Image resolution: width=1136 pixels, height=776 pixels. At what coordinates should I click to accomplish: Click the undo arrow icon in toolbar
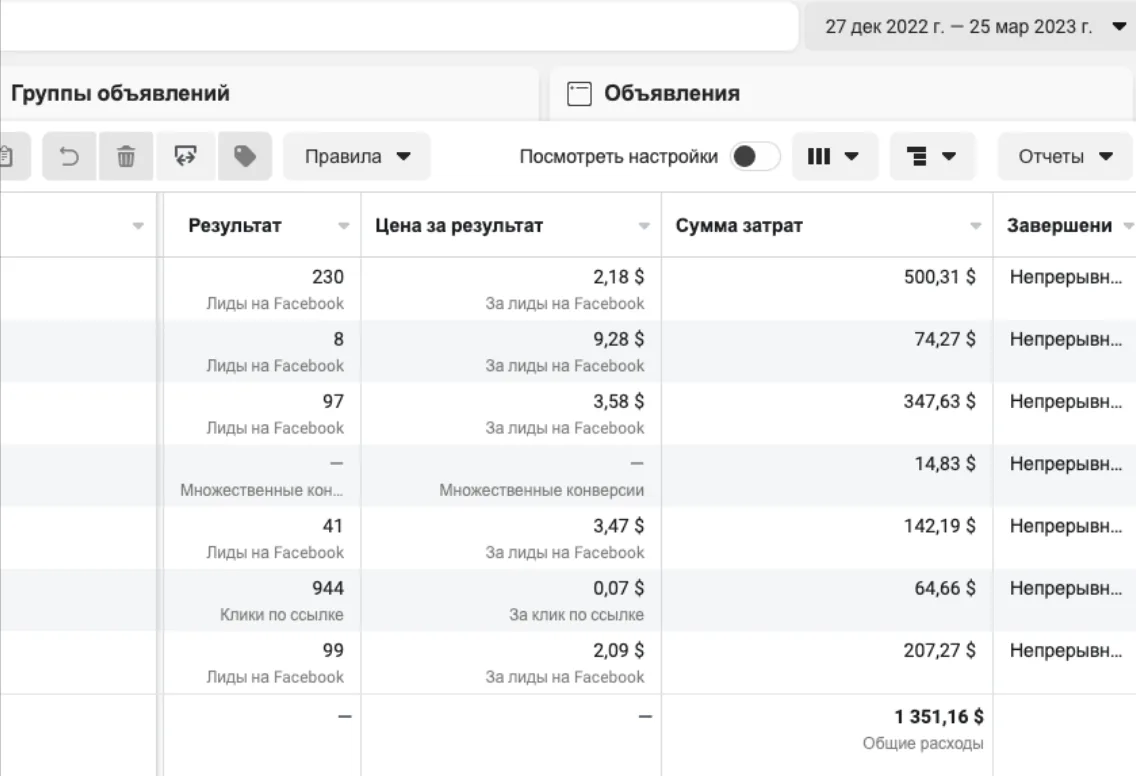click(x=69, y=156)
